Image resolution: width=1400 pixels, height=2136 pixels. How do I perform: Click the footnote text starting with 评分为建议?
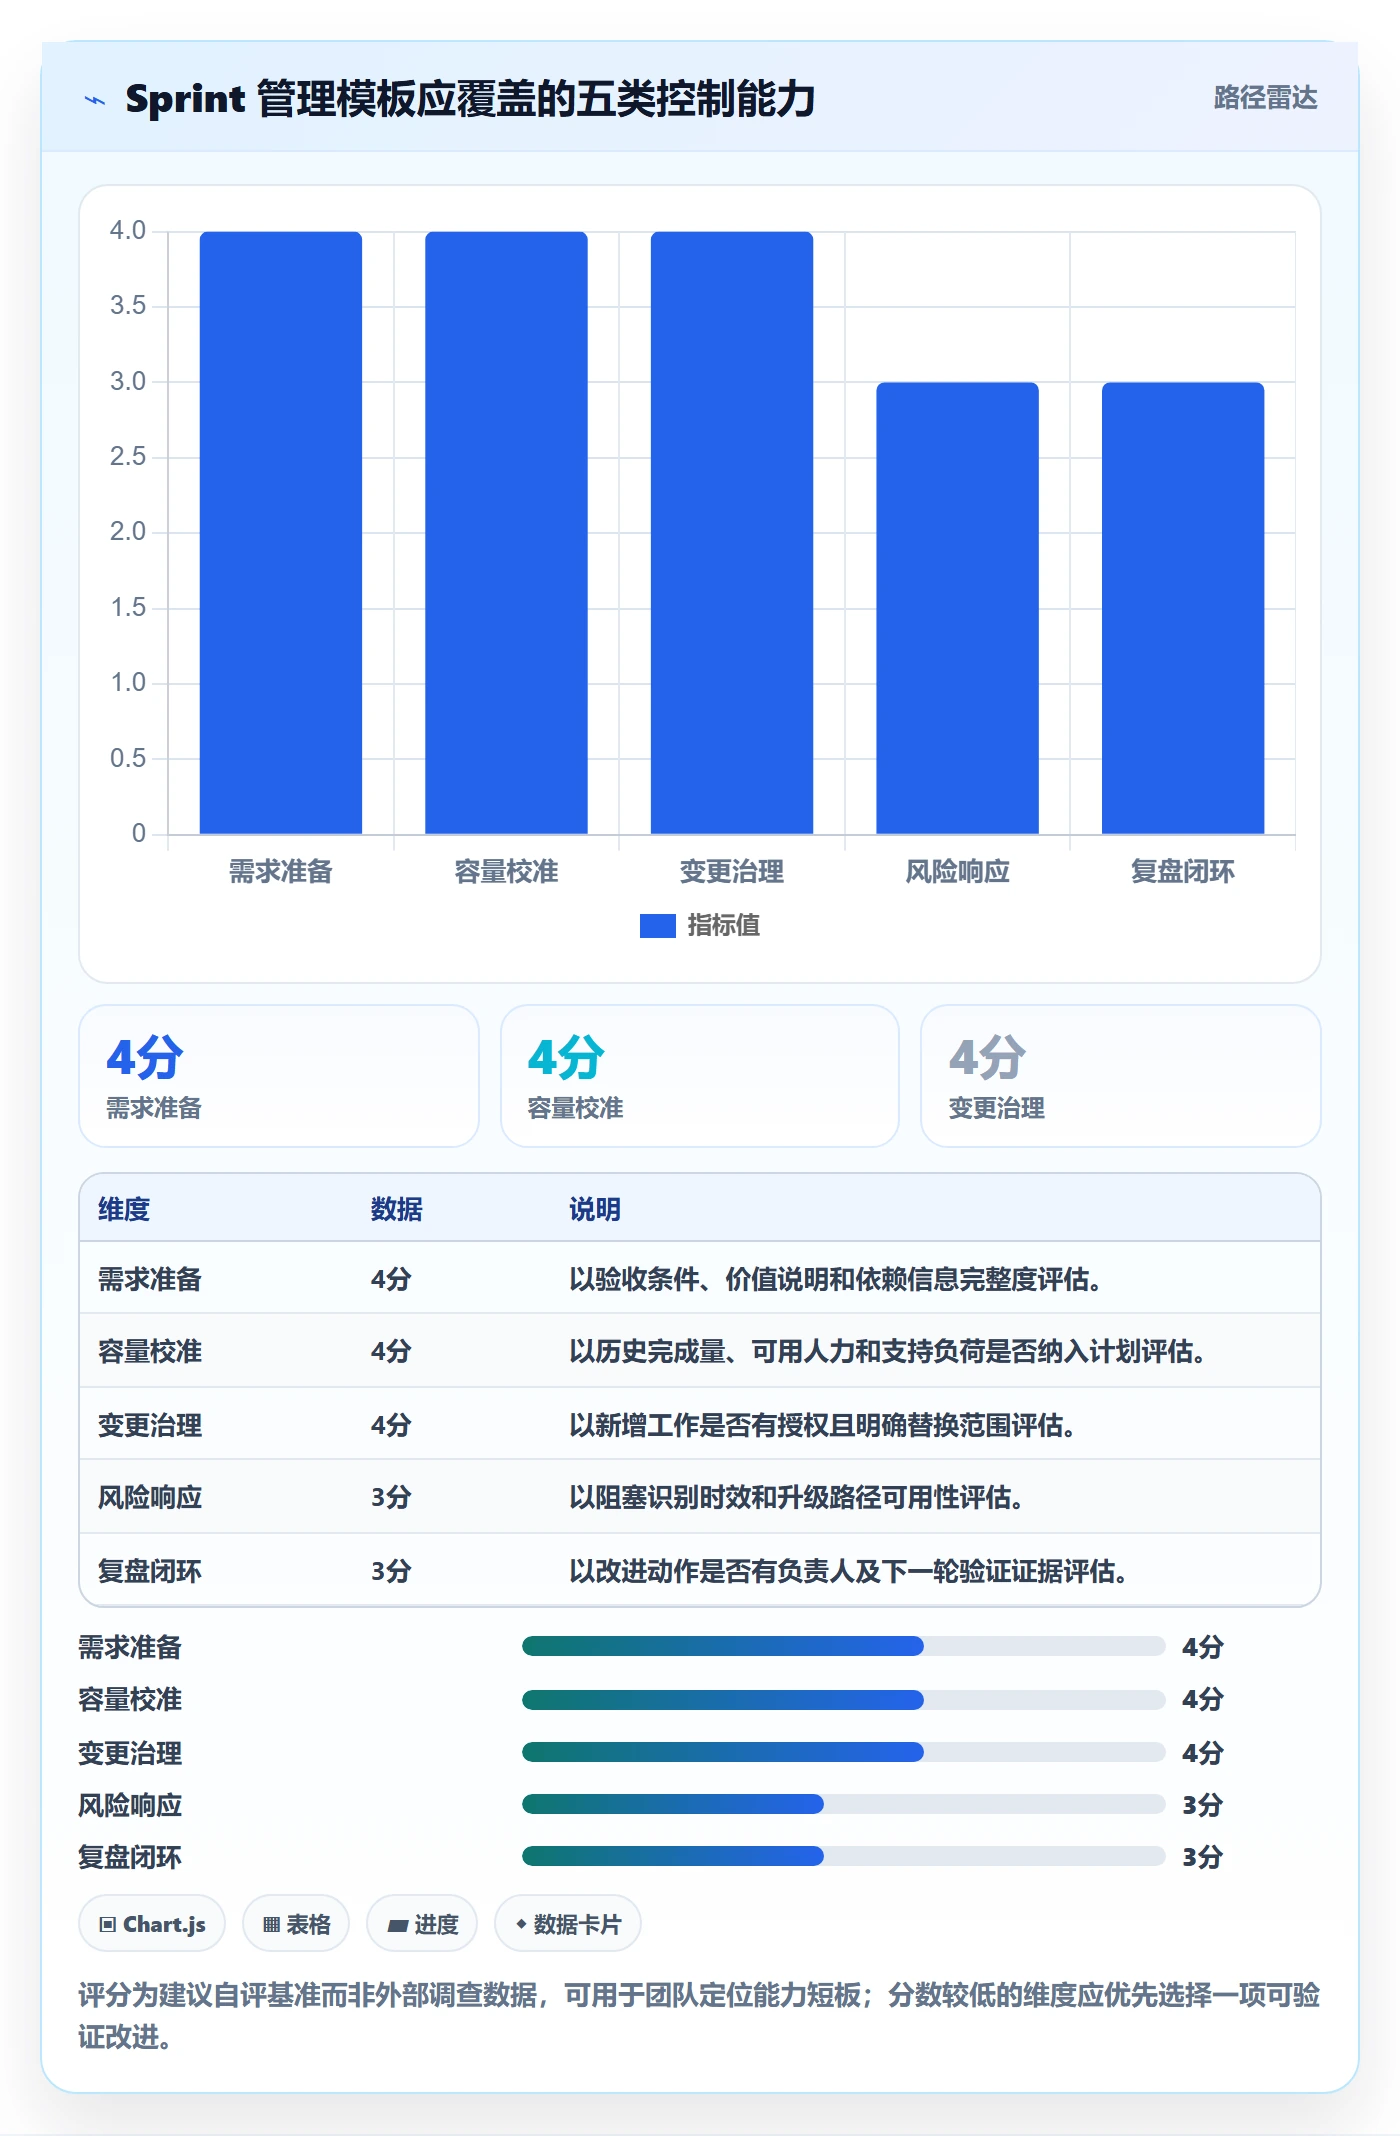700,2016
